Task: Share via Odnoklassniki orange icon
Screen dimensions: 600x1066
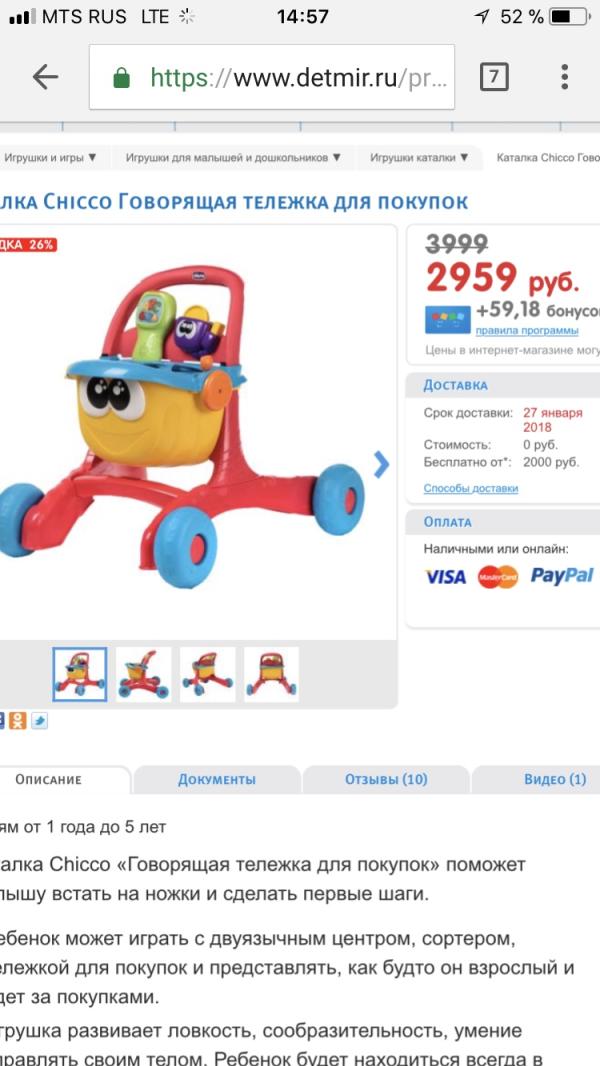Action: point(18,721)
